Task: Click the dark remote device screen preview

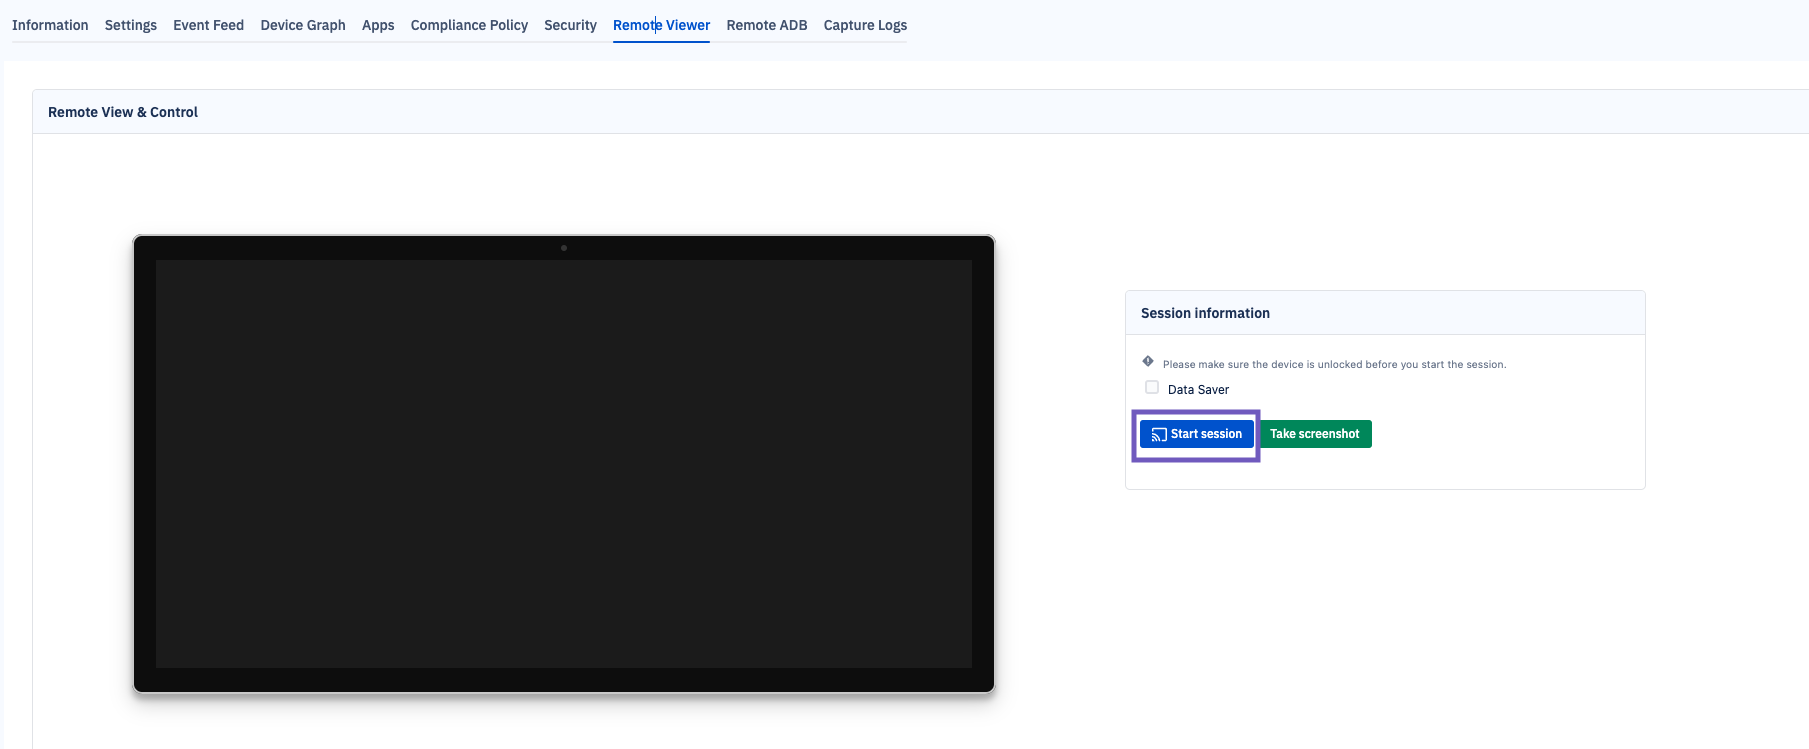Action: point(564,464)
